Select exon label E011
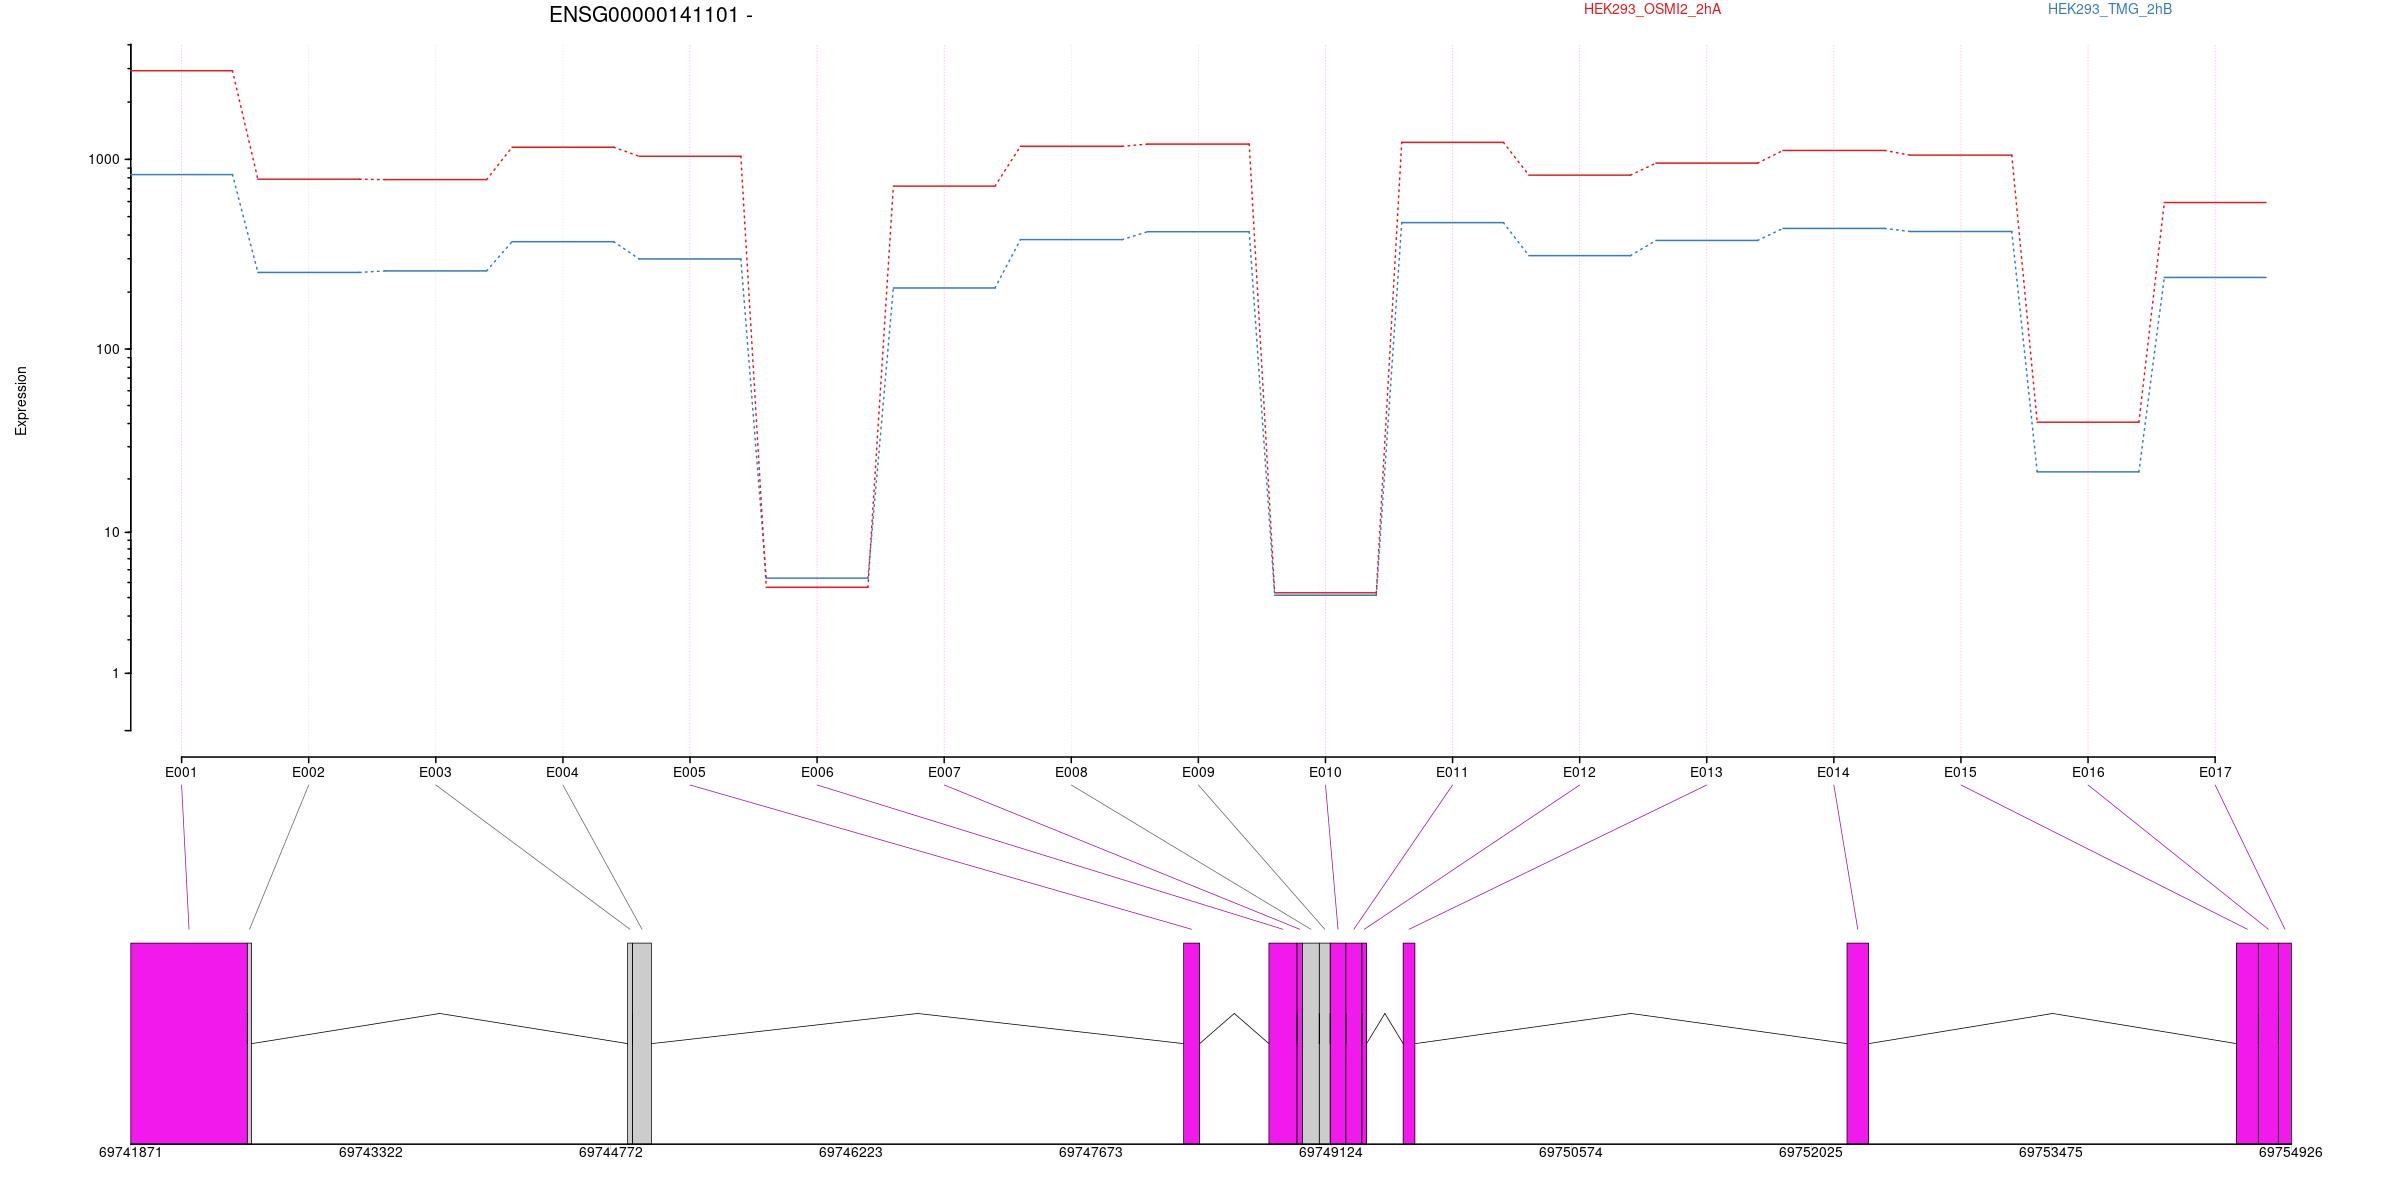 1452,772
